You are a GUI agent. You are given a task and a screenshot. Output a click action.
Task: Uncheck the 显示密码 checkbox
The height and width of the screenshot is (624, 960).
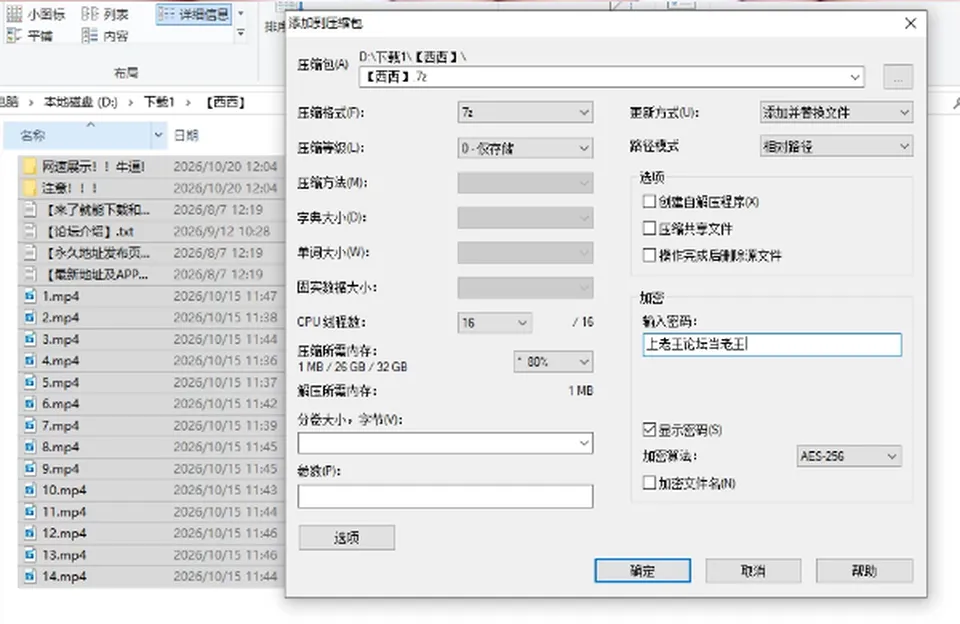tap(649, 429)
